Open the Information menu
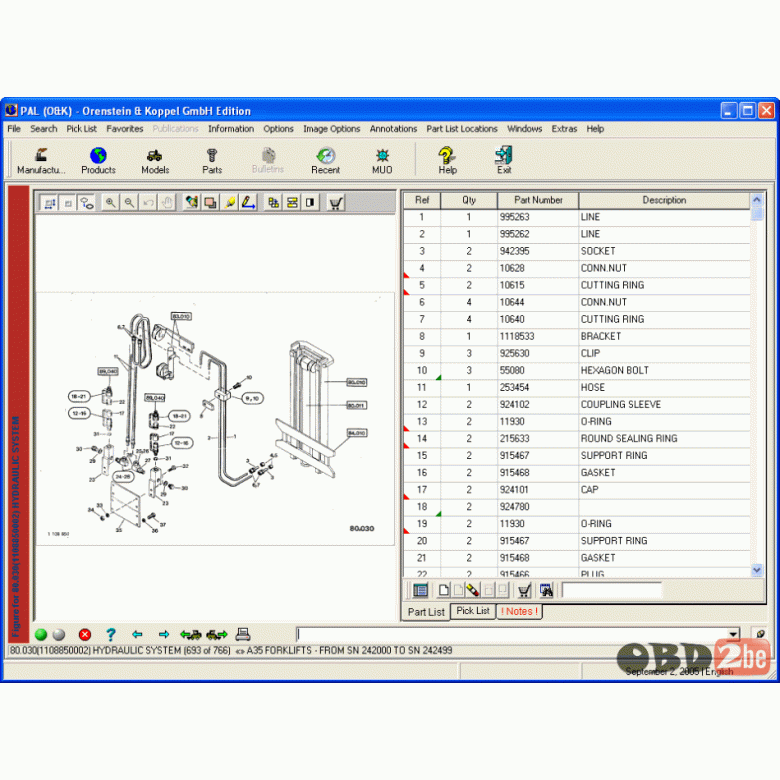Image resolution: width=780 pixels, height=780 pixels. click(231, 129)
